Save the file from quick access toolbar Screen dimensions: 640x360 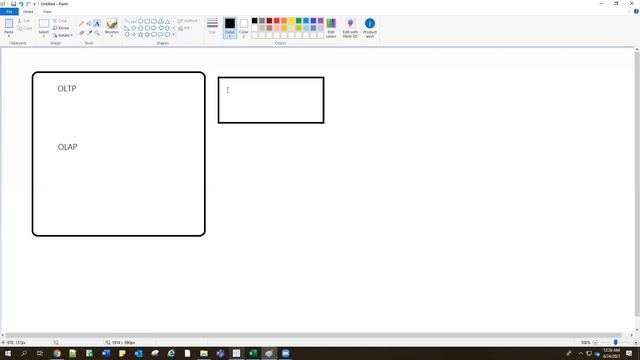pos(13,4)
